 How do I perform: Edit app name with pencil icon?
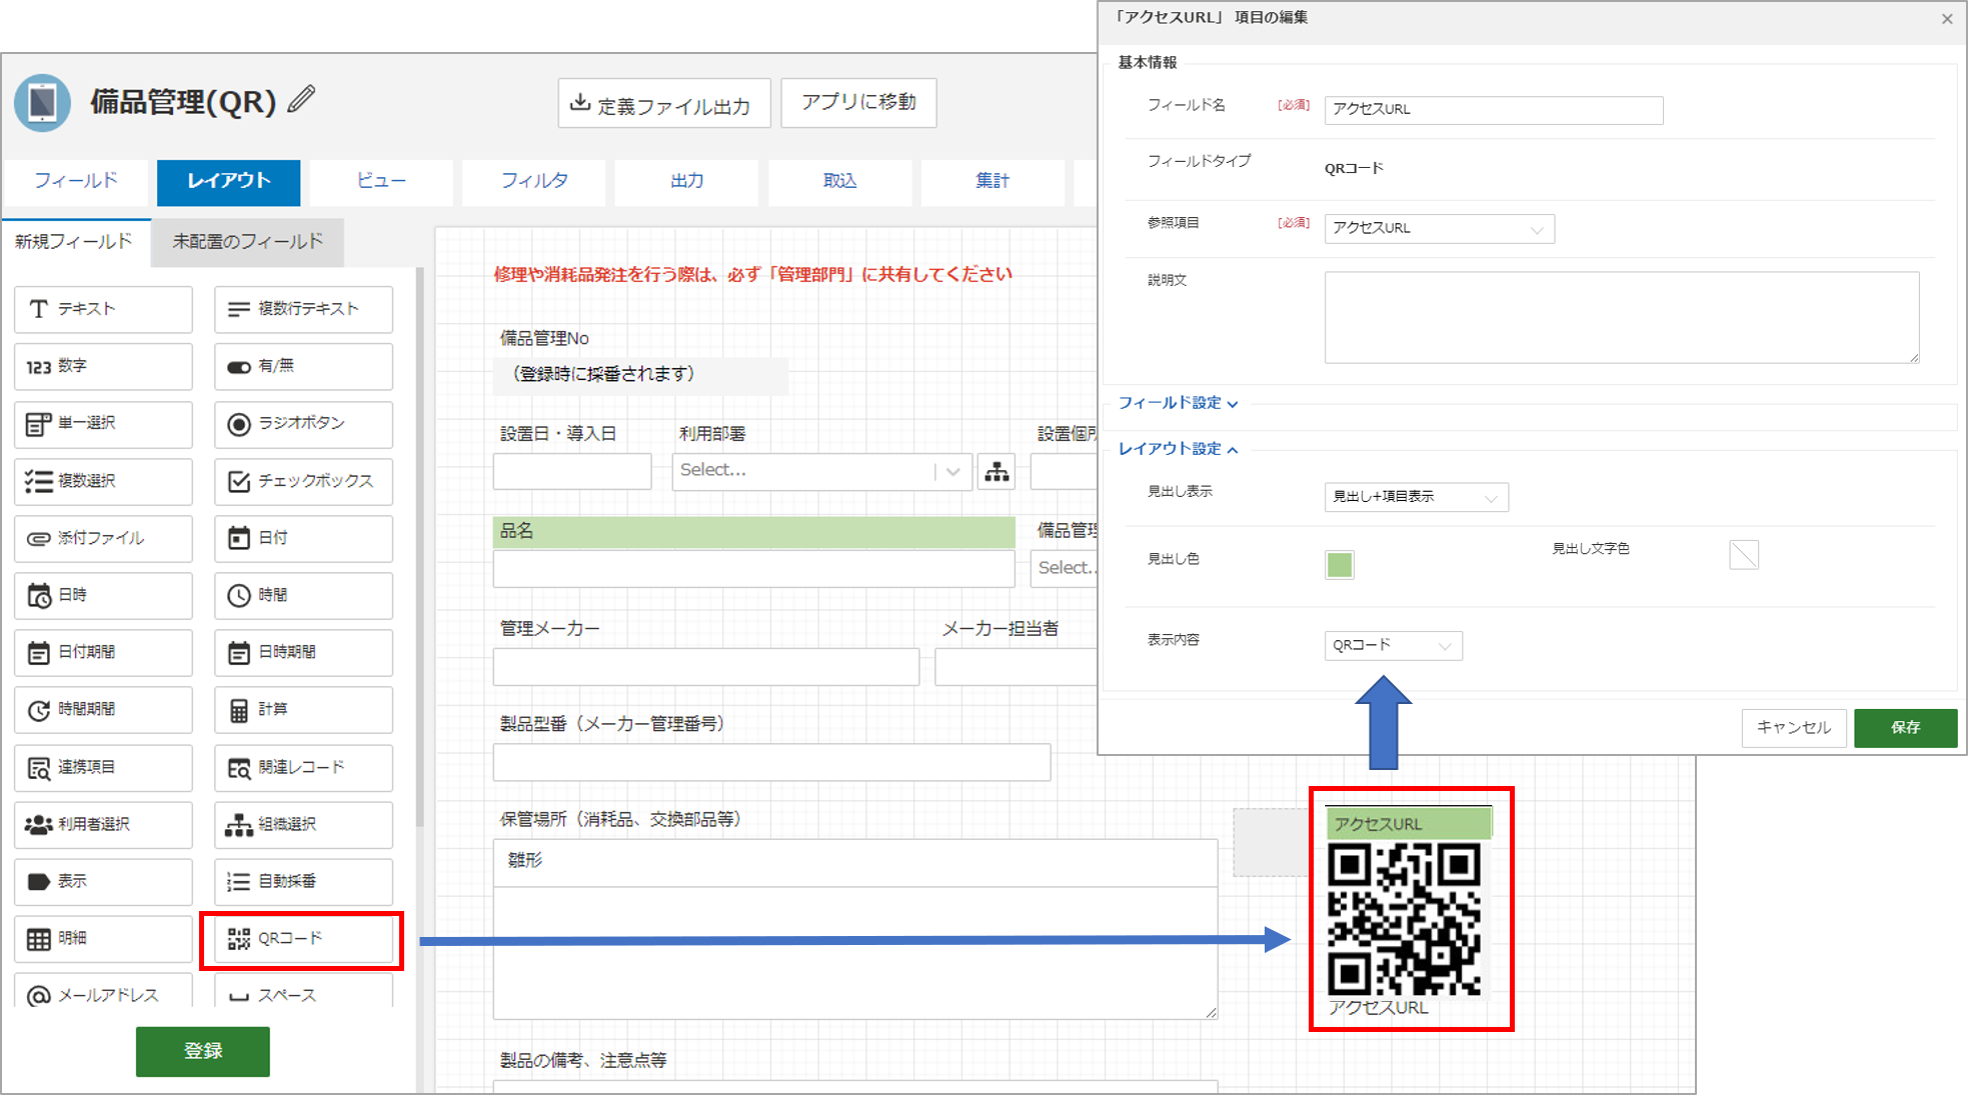301,100
